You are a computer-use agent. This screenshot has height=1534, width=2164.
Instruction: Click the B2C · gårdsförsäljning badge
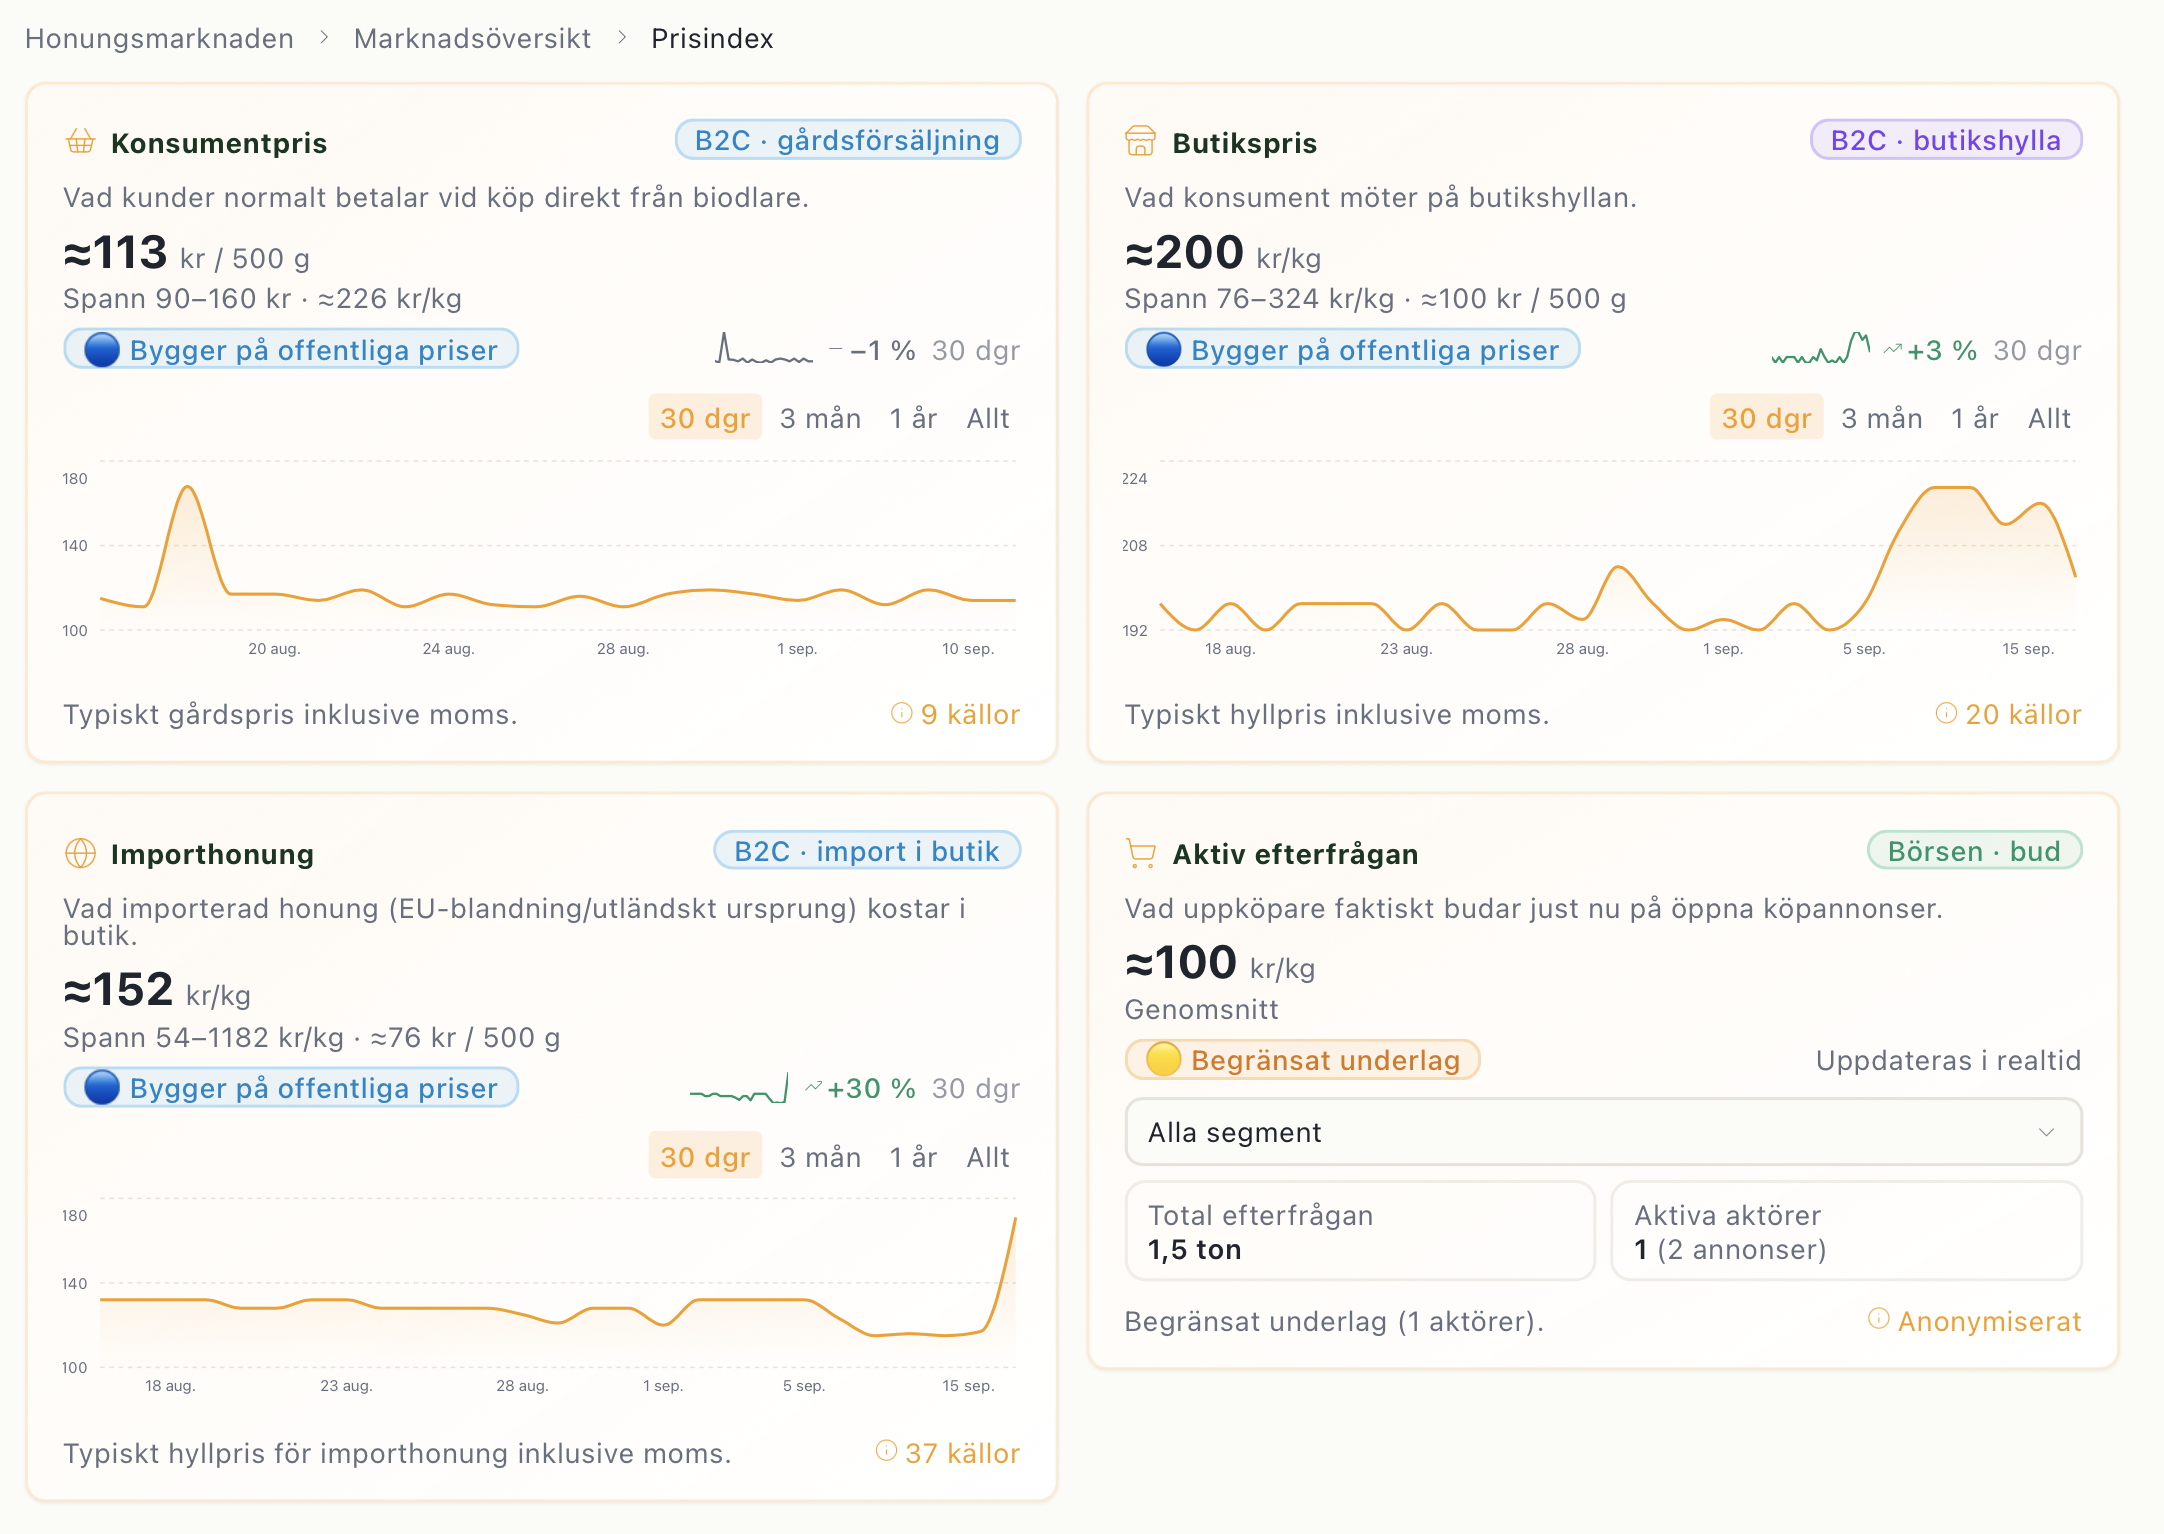[x=848, y=140]
